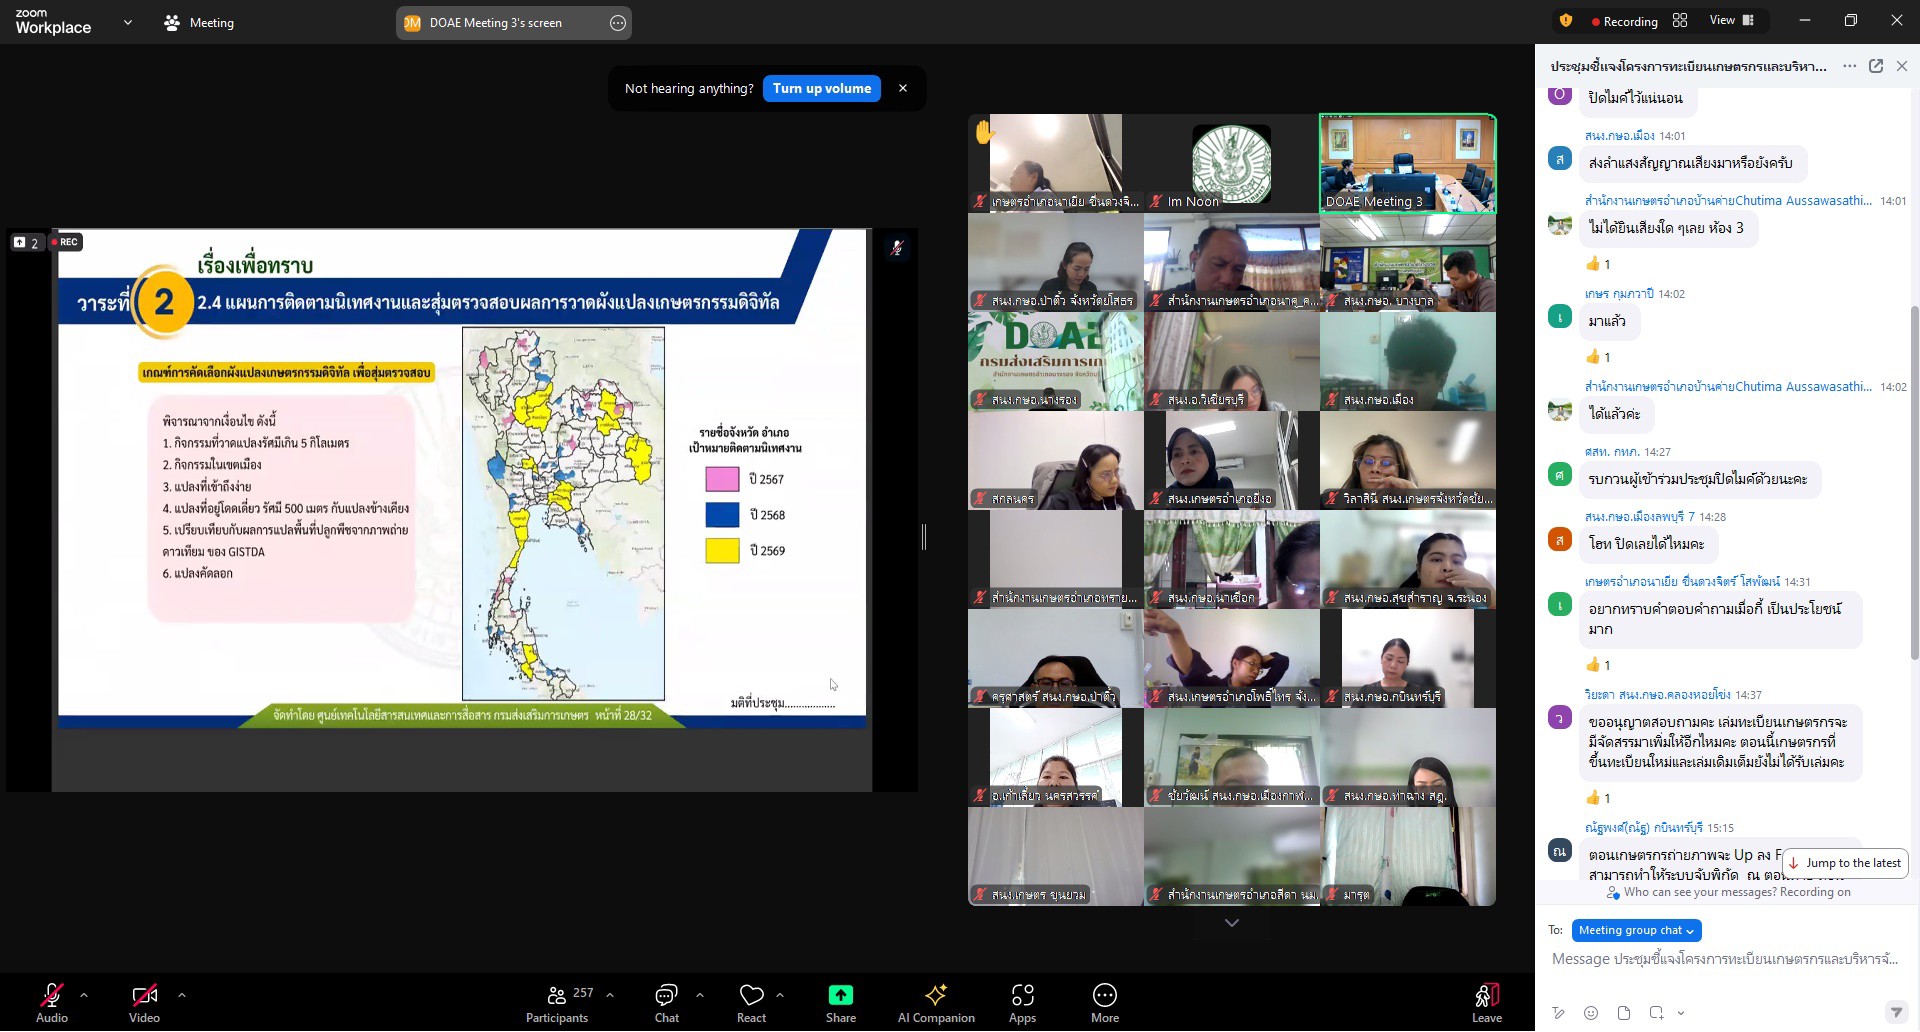
Task: Select the DOAE Meeting 3's screen tab
Action: (x=496, y=23)
